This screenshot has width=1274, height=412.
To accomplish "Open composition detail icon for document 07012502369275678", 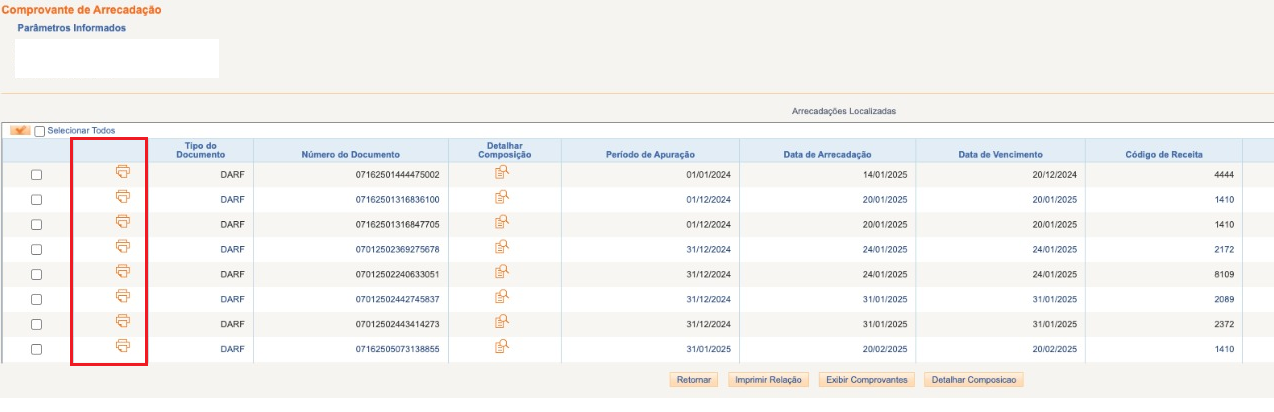I will (502, 247).
